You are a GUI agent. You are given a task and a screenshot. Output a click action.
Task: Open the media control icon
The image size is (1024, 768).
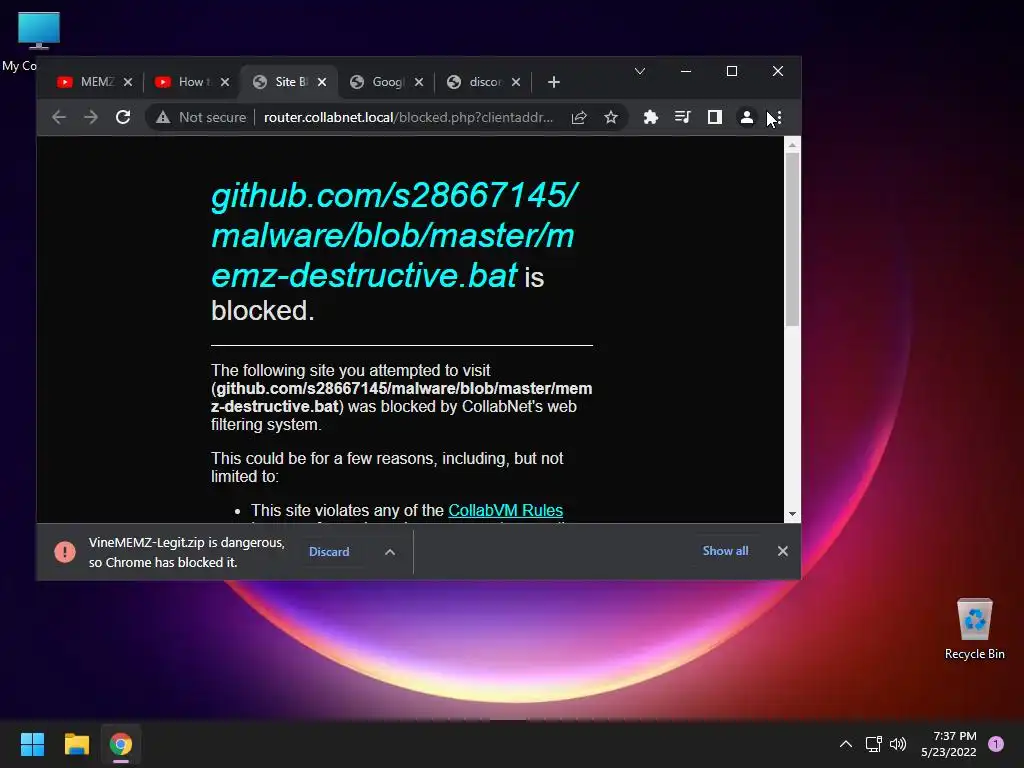coord(682,118)
